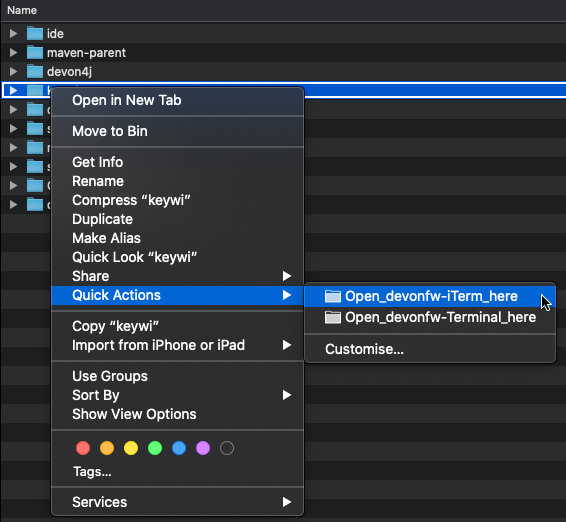
Task: Click the Open_devonfw-iTerm_here workflow icon
Action: (x=332, y=296)
